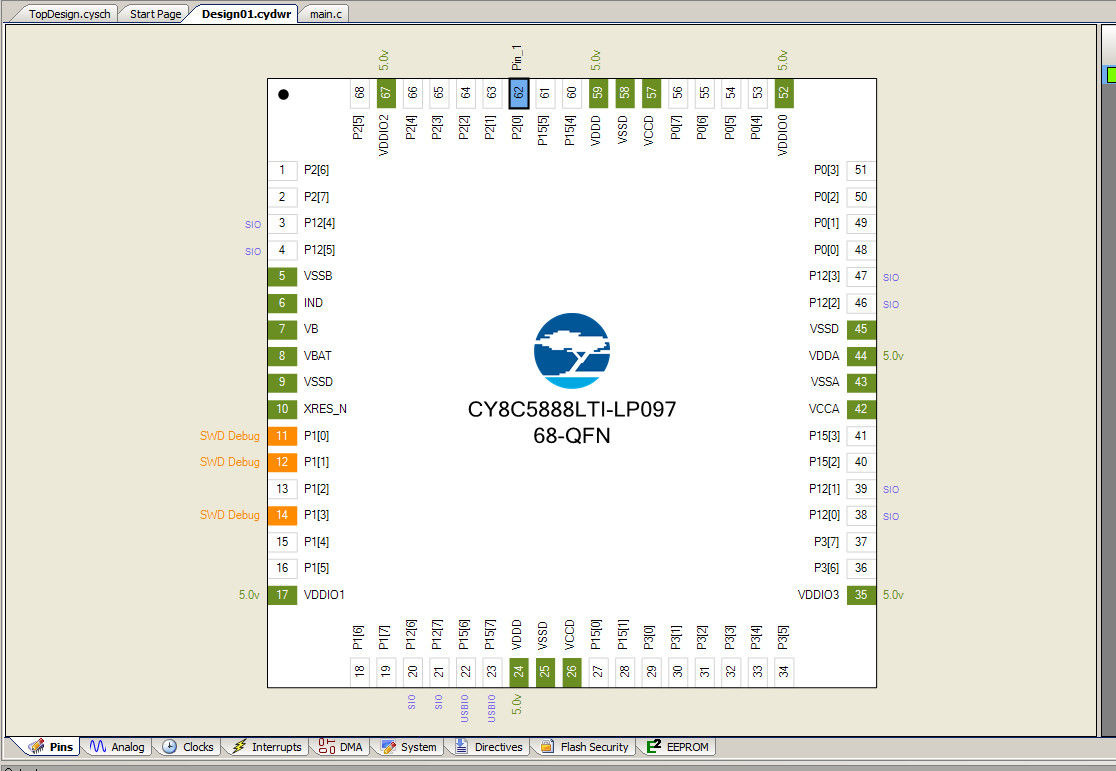Select green pin 52 box

(x=784, y=93)
